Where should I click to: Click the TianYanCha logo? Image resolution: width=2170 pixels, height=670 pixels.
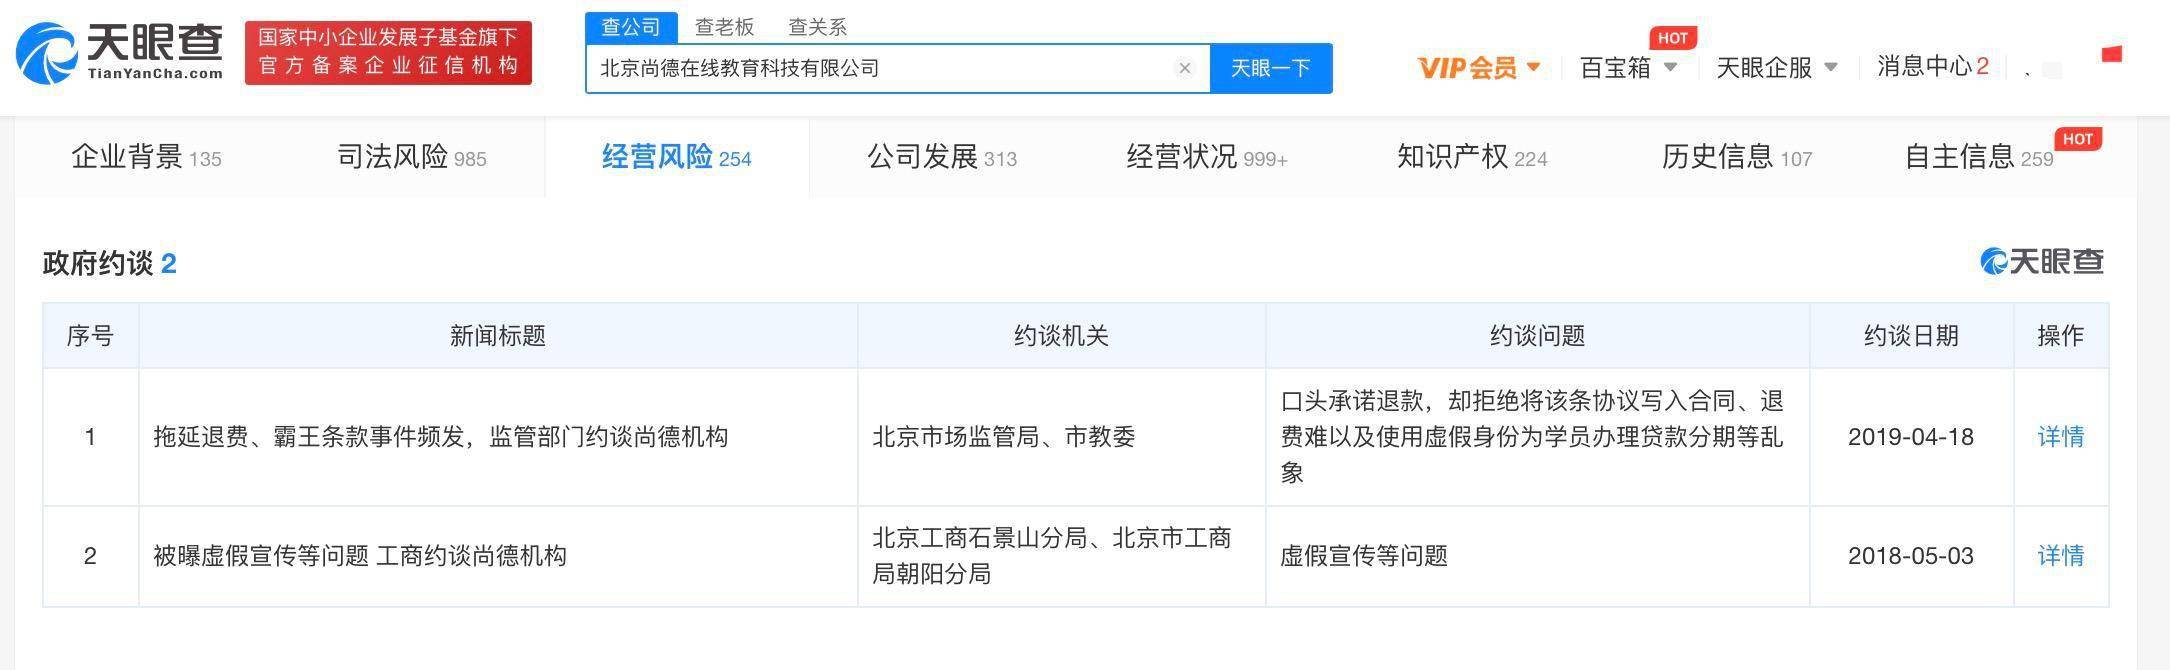[x=120, y=52]
